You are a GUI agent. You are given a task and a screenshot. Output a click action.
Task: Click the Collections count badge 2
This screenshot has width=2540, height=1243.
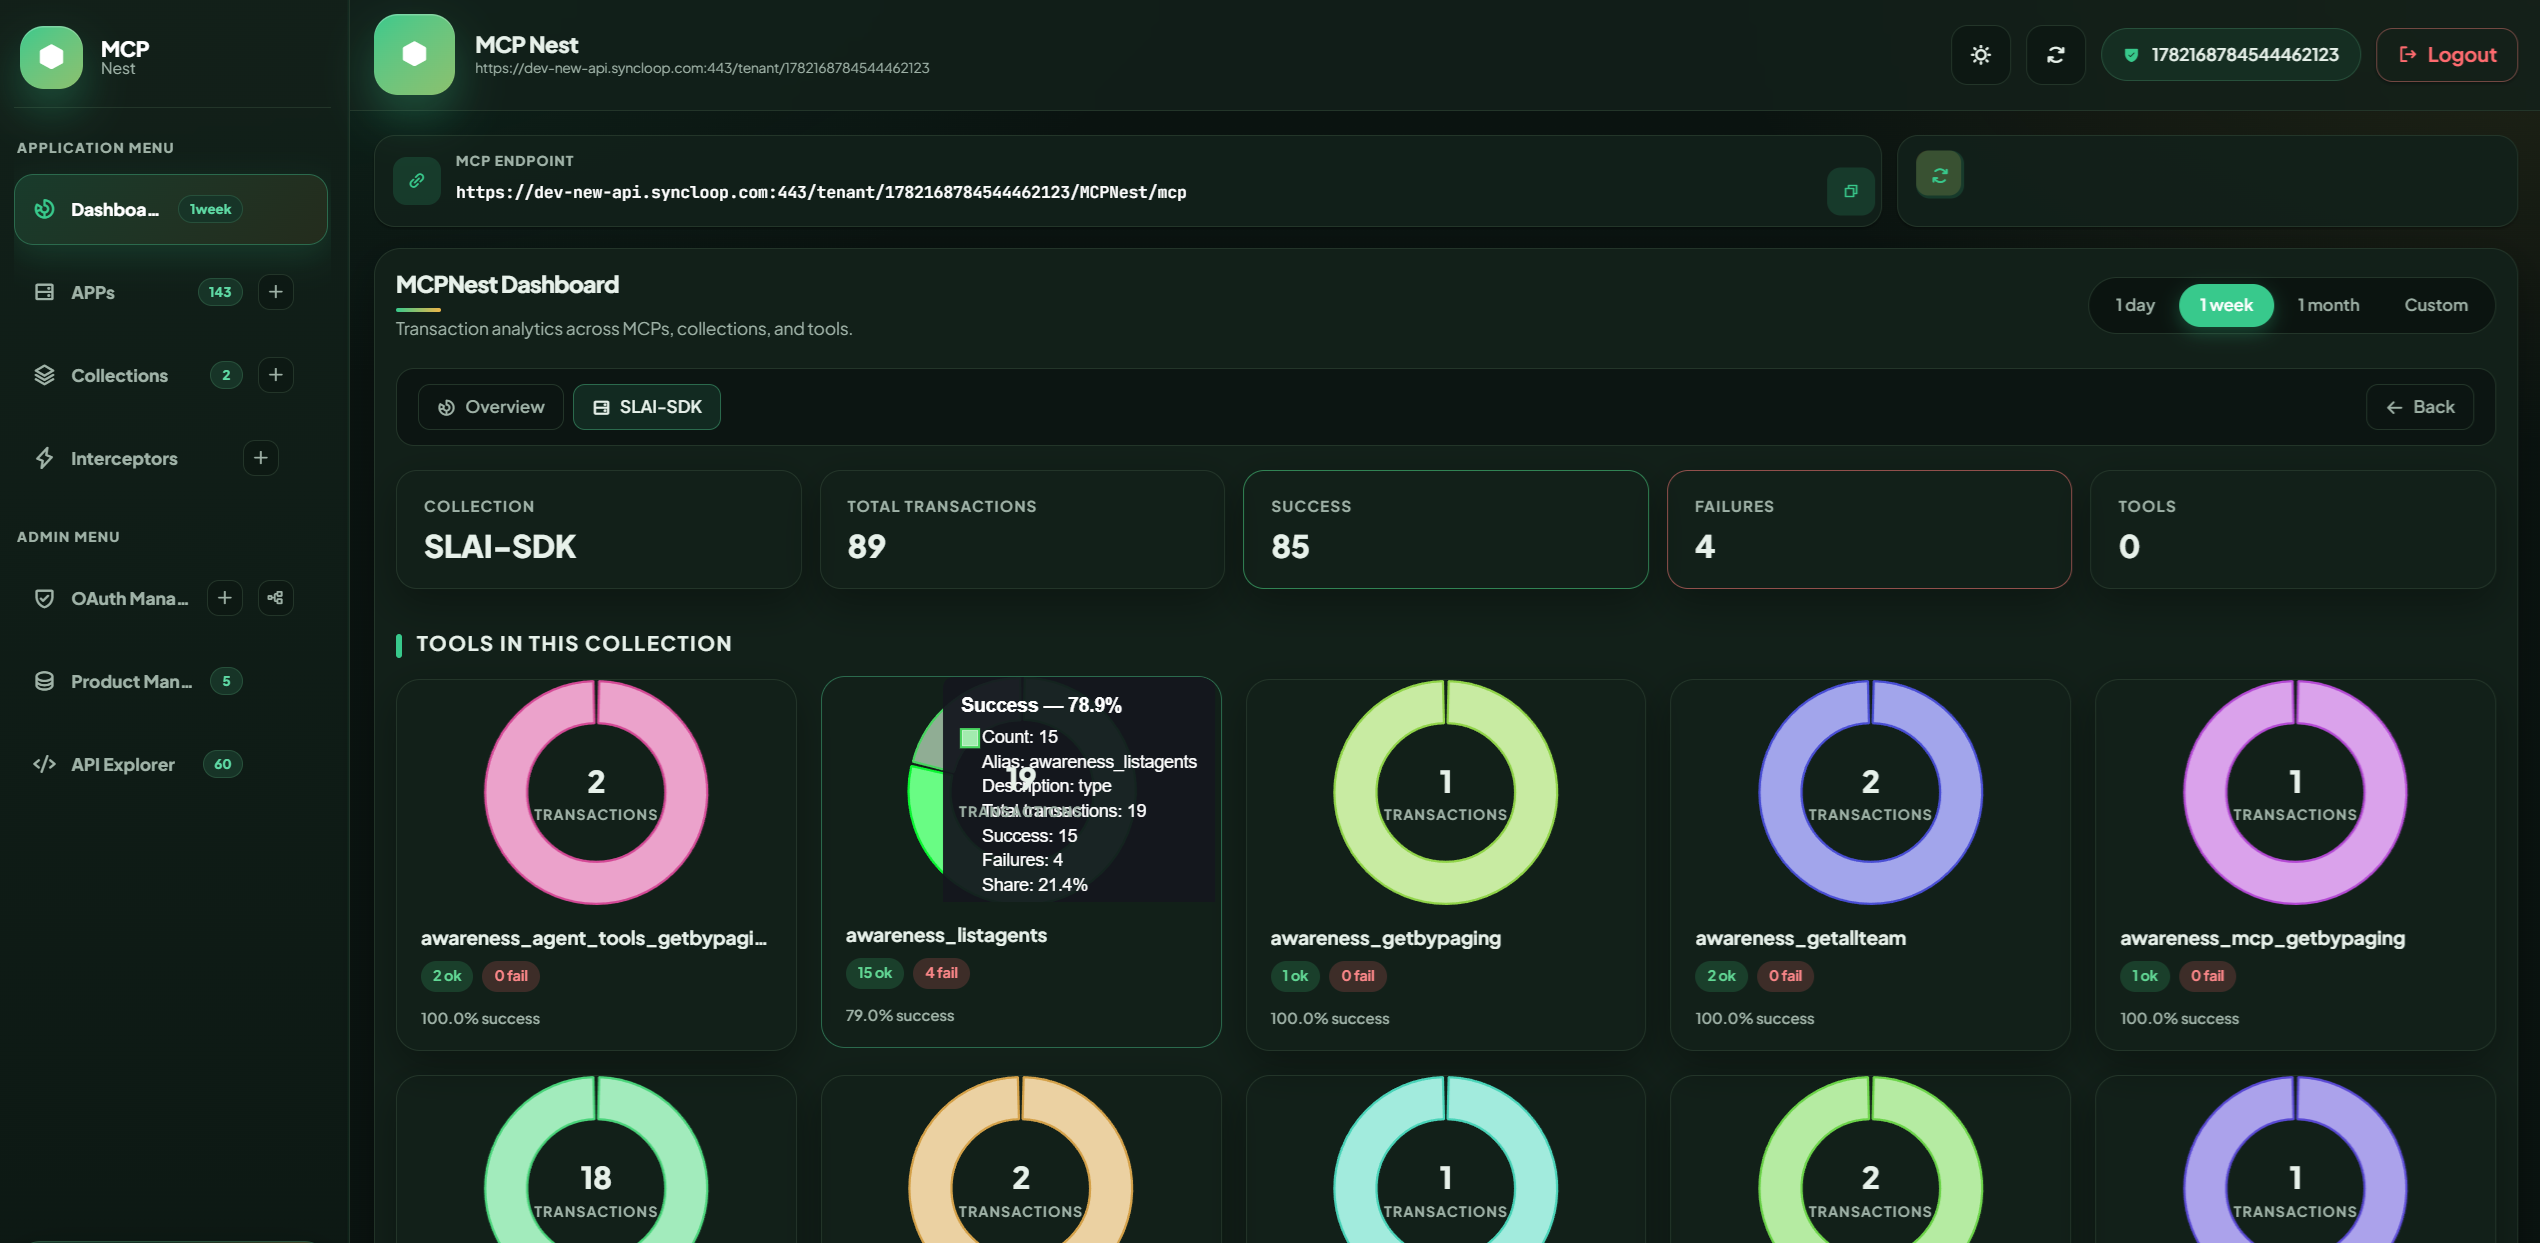[226, 375]
